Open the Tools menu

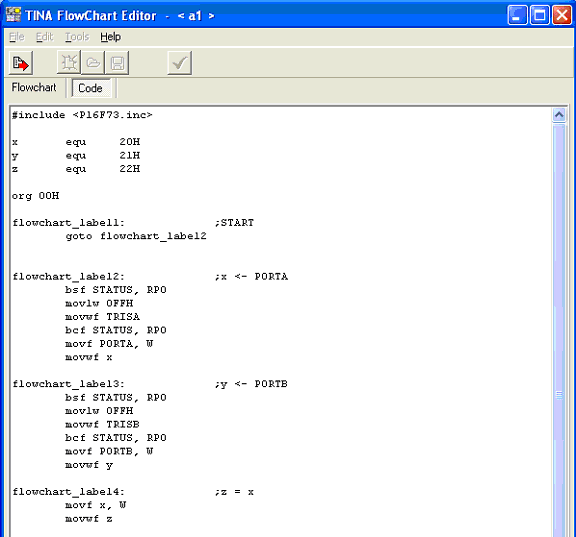pyautogui.click(x=77, y=37)
